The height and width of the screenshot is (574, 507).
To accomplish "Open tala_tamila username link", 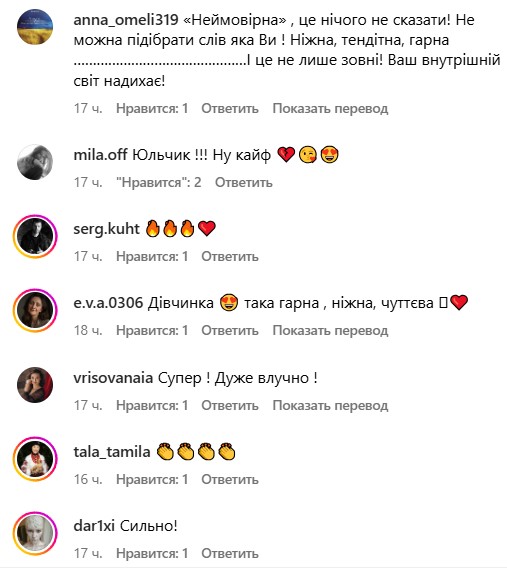I will click(112, 452).
